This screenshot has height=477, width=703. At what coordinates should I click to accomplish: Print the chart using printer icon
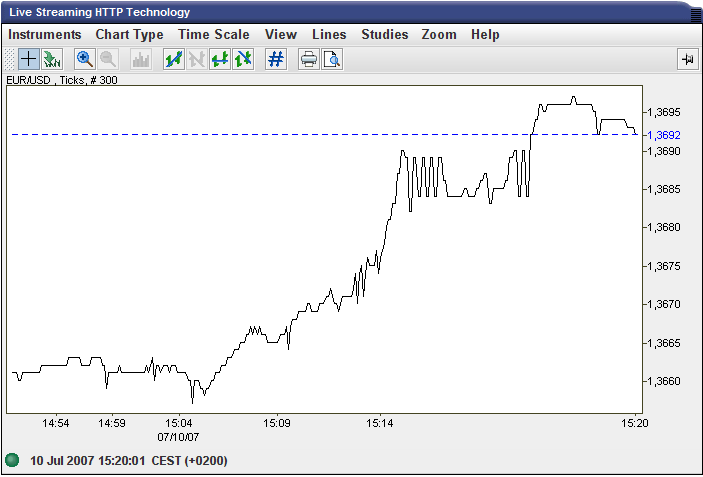pos(309,59)
